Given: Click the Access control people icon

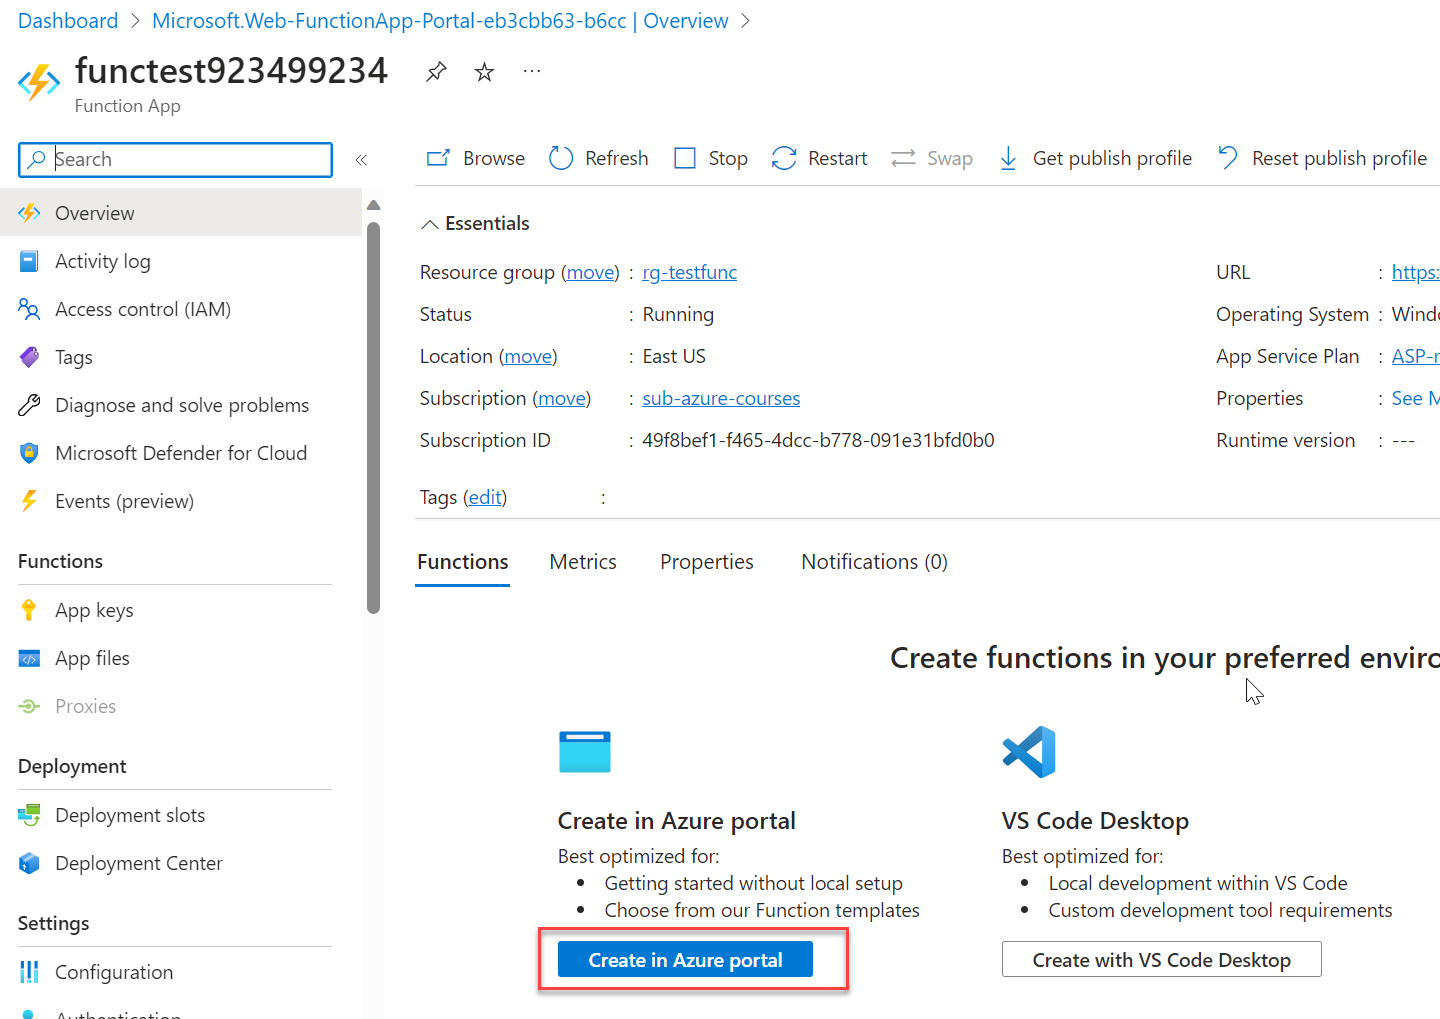Looking at the screenshot, I should point(29,309).
